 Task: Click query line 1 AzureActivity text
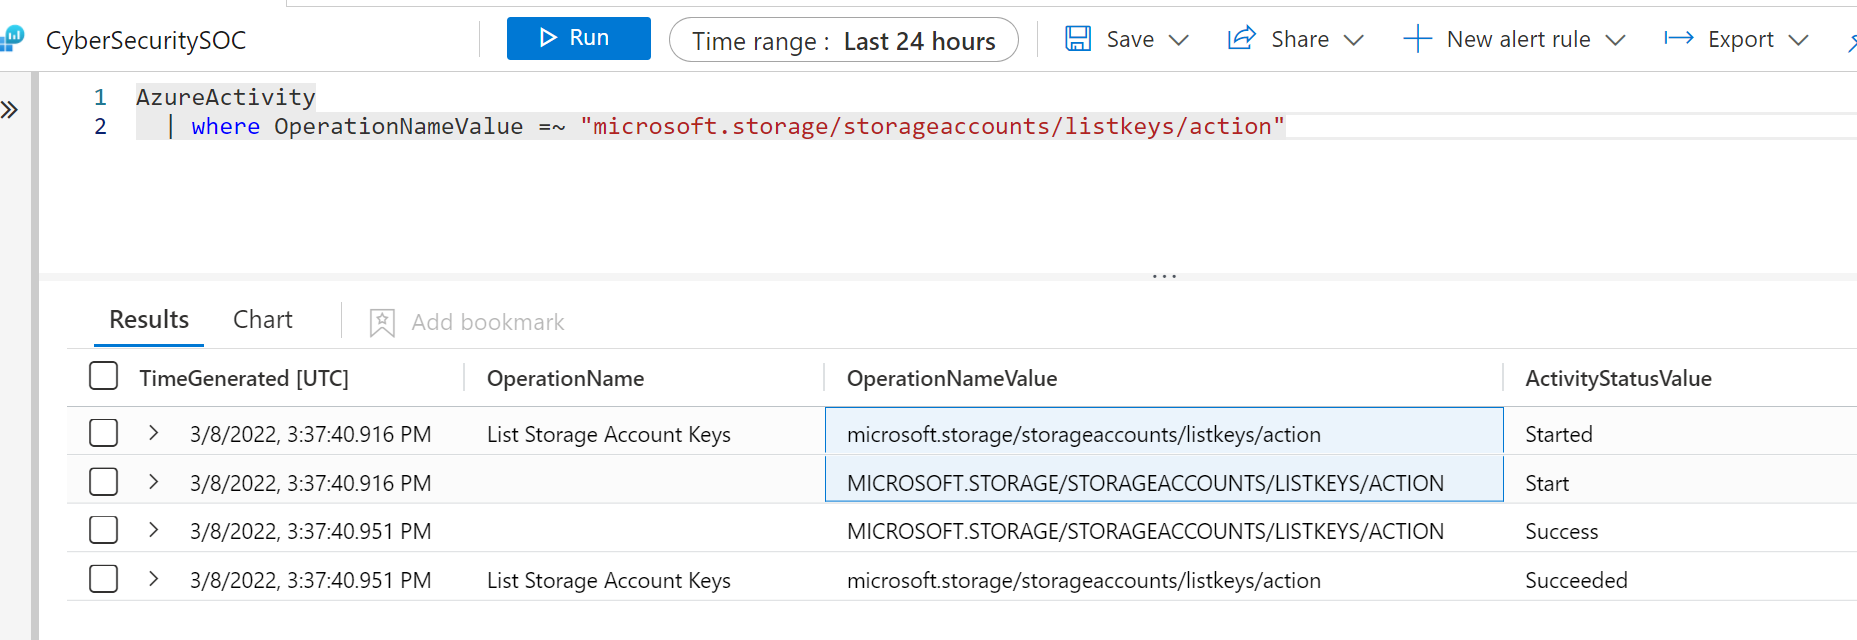[226, 97]
